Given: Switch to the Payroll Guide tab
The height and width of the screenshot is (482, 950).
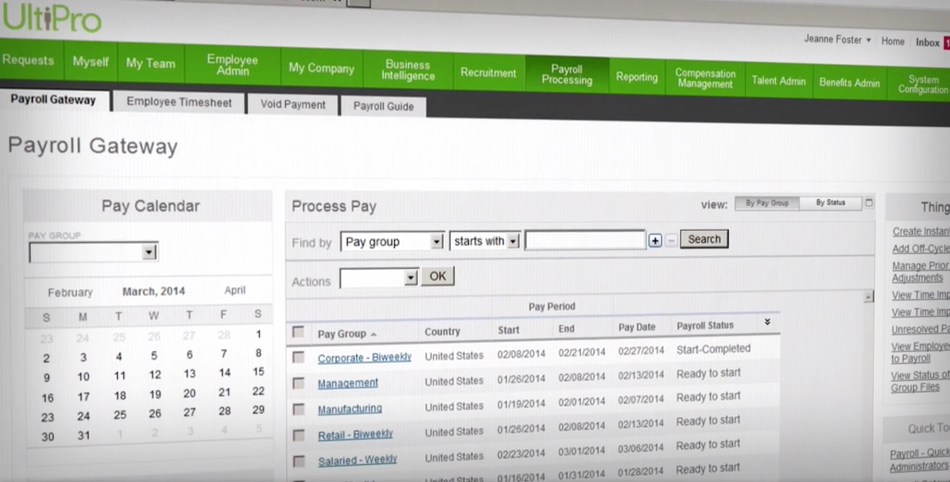Looking at the screenshot, I should [x=384, y=106].
